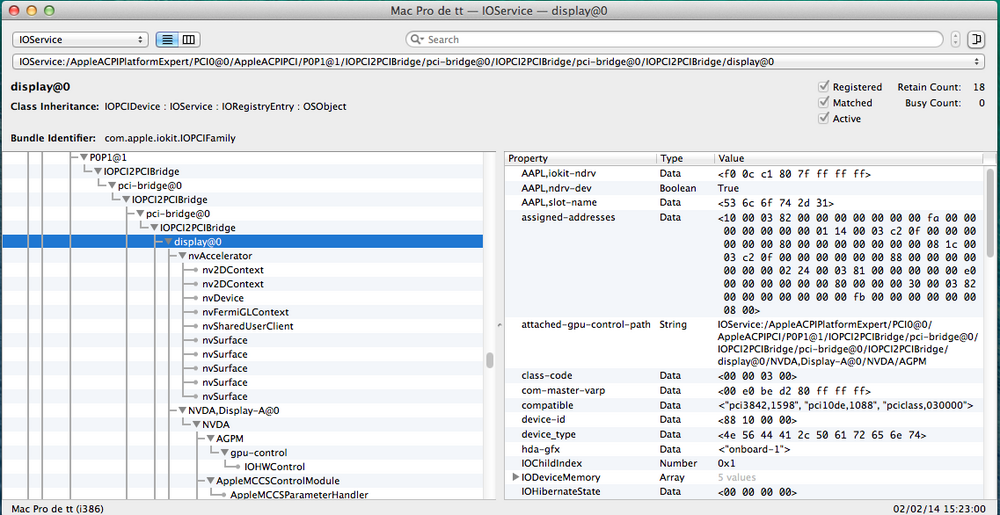Collapse the display@0 disclosure triangle
1000x515 pixels.
pyautogui.click(x=168, y=242)
